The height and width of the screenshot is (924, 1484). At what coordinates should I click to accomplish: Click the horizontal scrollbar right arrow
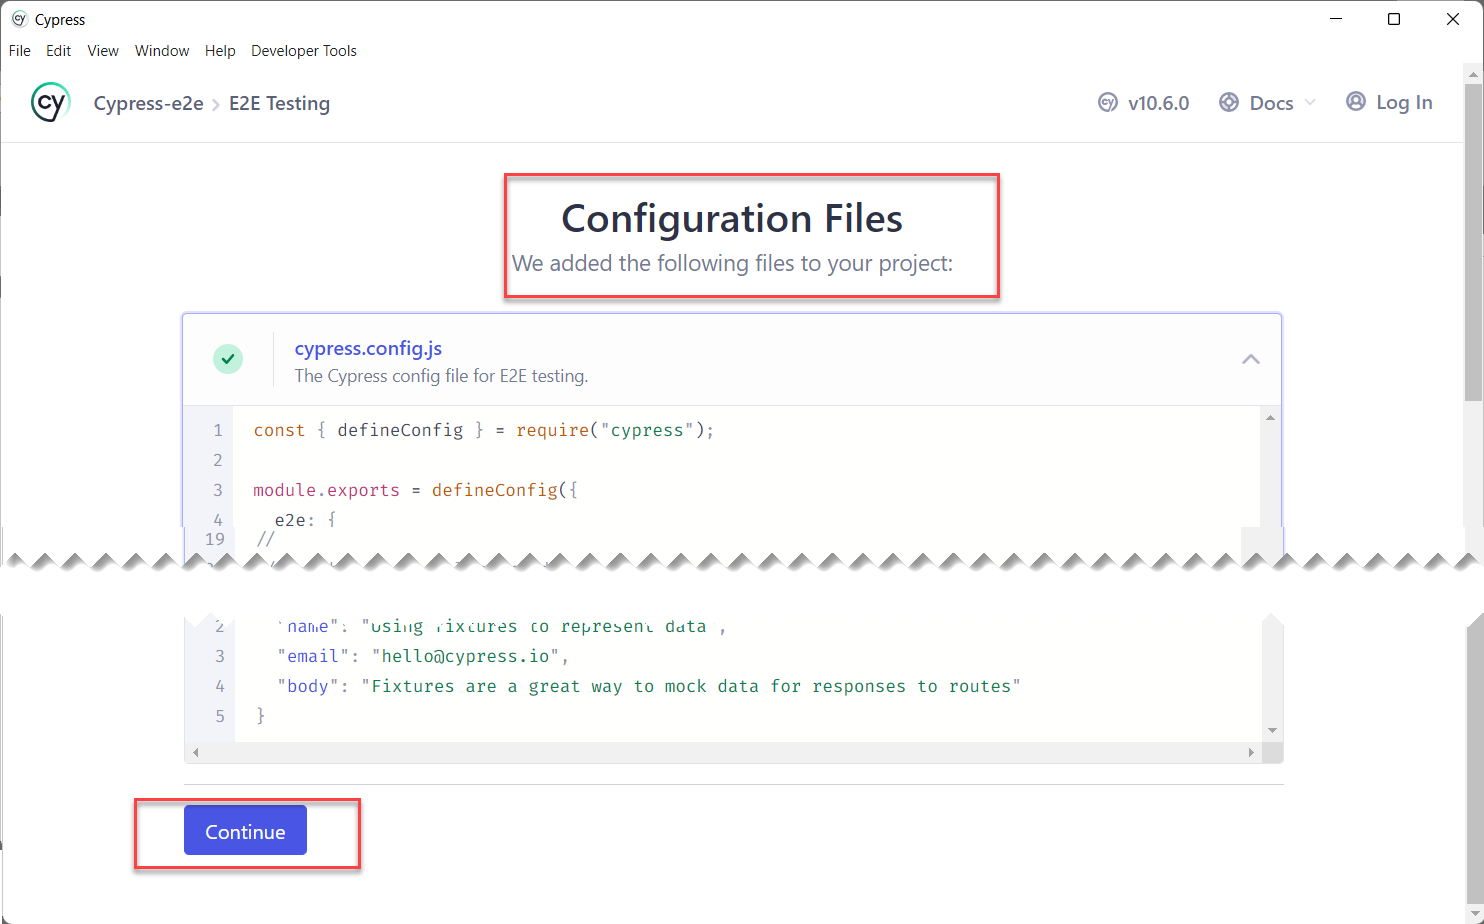(1251, 752)
